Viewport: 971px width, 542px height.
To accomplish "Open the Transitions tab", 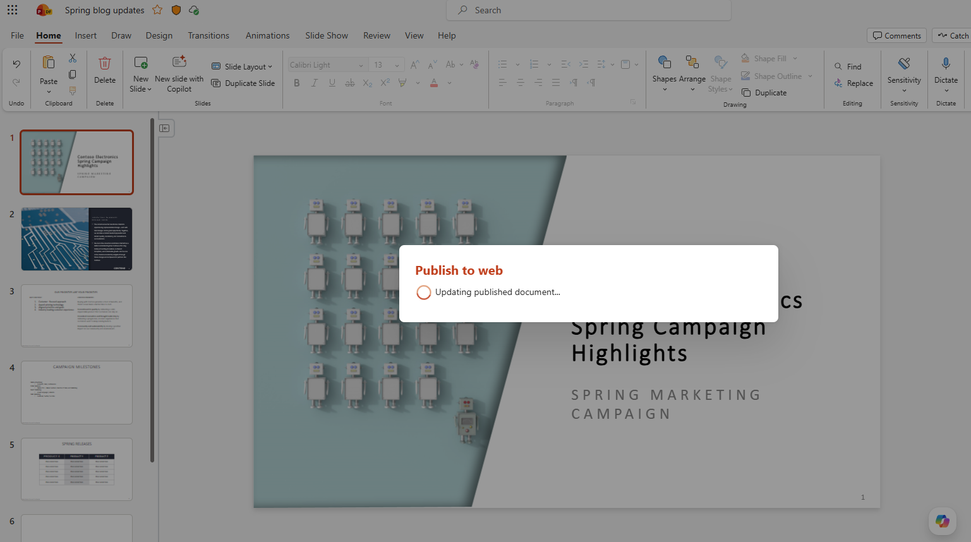I will 208,35.
